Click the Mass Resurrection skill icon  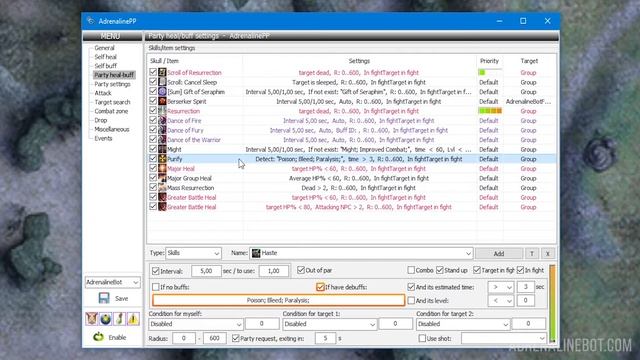pos(162,187)
